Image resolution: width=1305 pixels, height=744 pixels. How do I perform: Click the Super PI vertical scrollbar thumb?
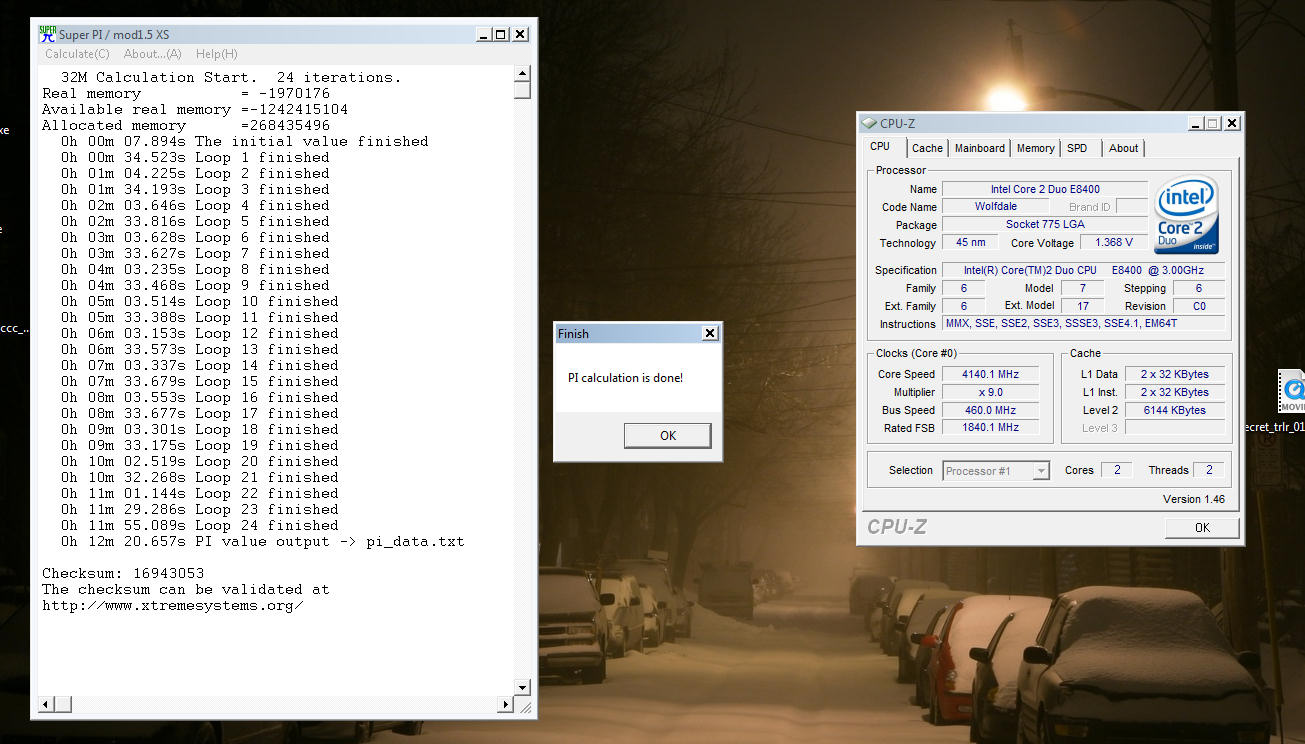pos(522,90)
